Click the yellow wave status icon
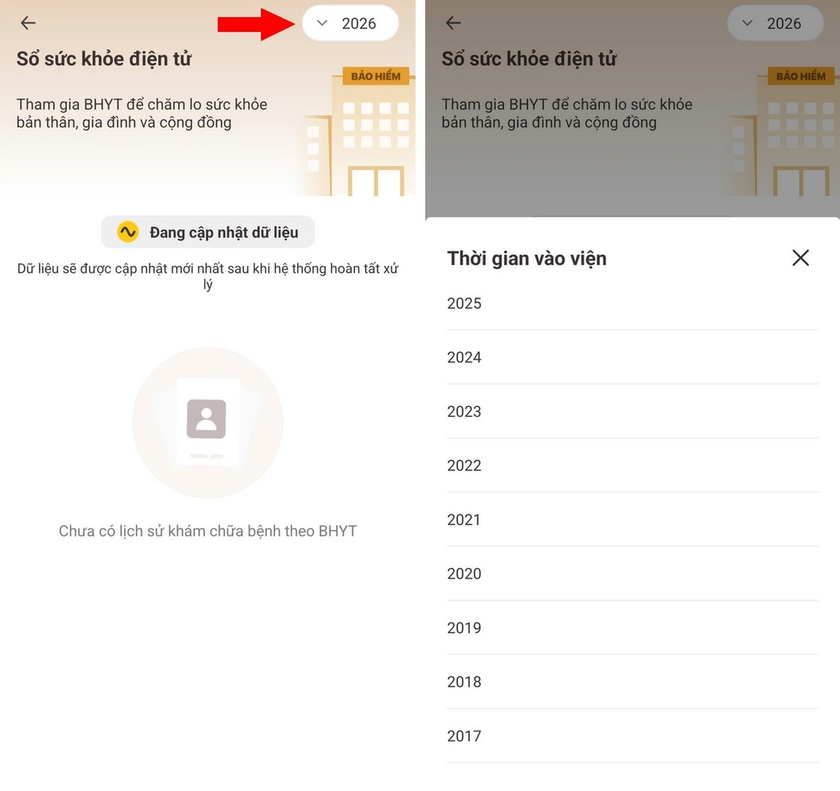Viewport: 840px width, 791px height. click(x=128, y=232)
